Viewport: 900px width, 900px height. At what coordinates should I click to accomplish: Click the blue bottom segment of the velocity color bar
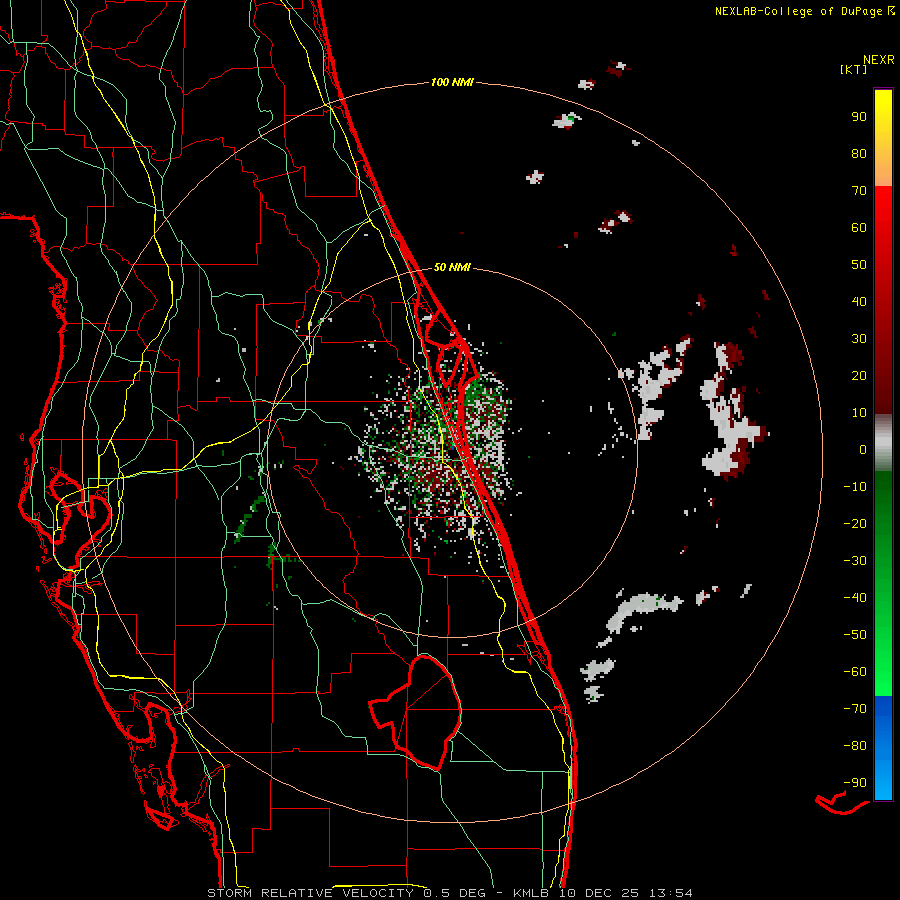pyautogui.click(x=883, y=748)
